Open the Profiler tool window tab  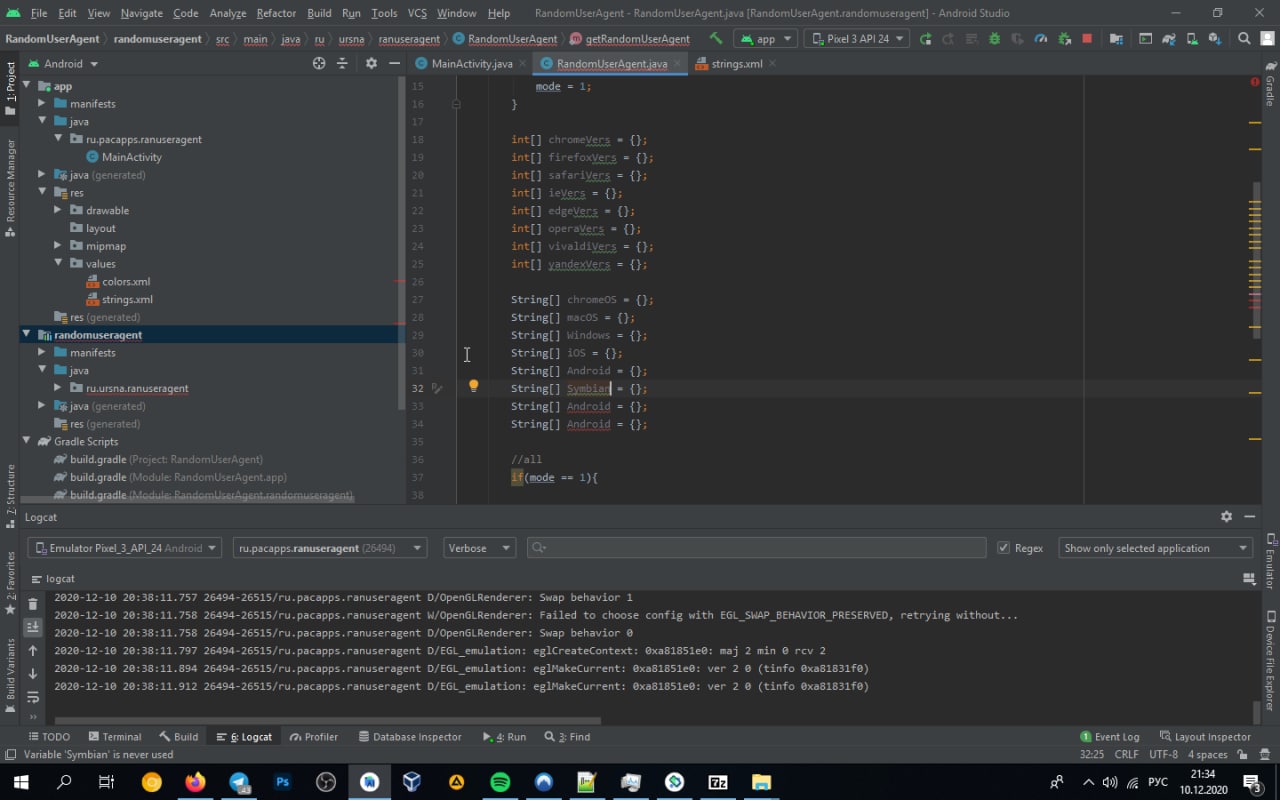[x=313, y=736]
